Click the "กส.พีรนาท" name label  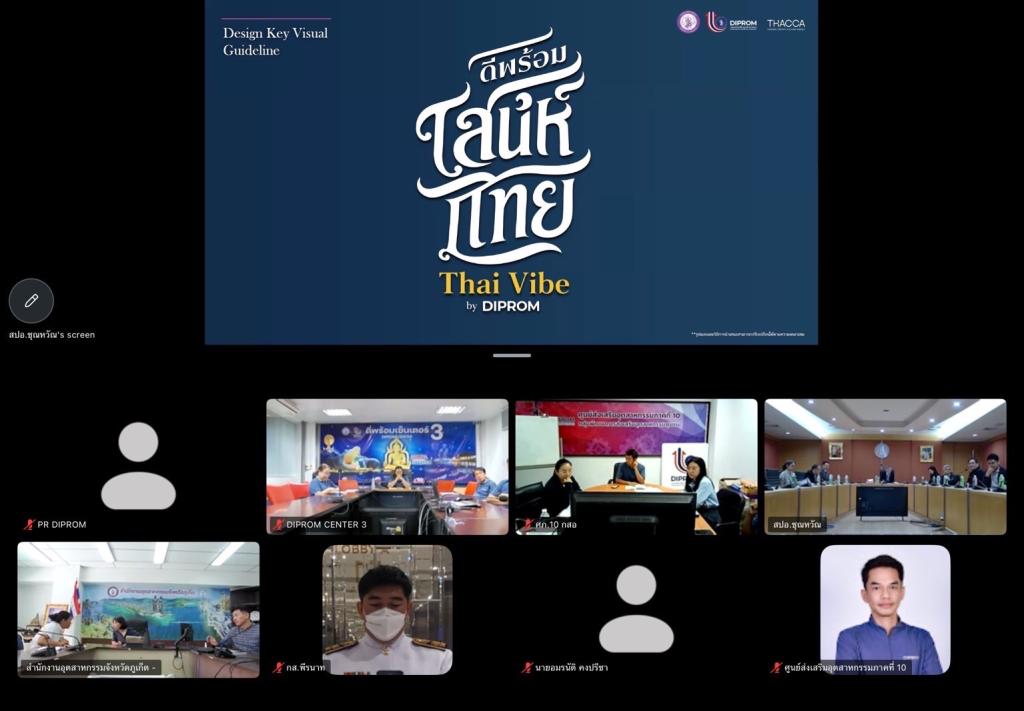(306, 667)
